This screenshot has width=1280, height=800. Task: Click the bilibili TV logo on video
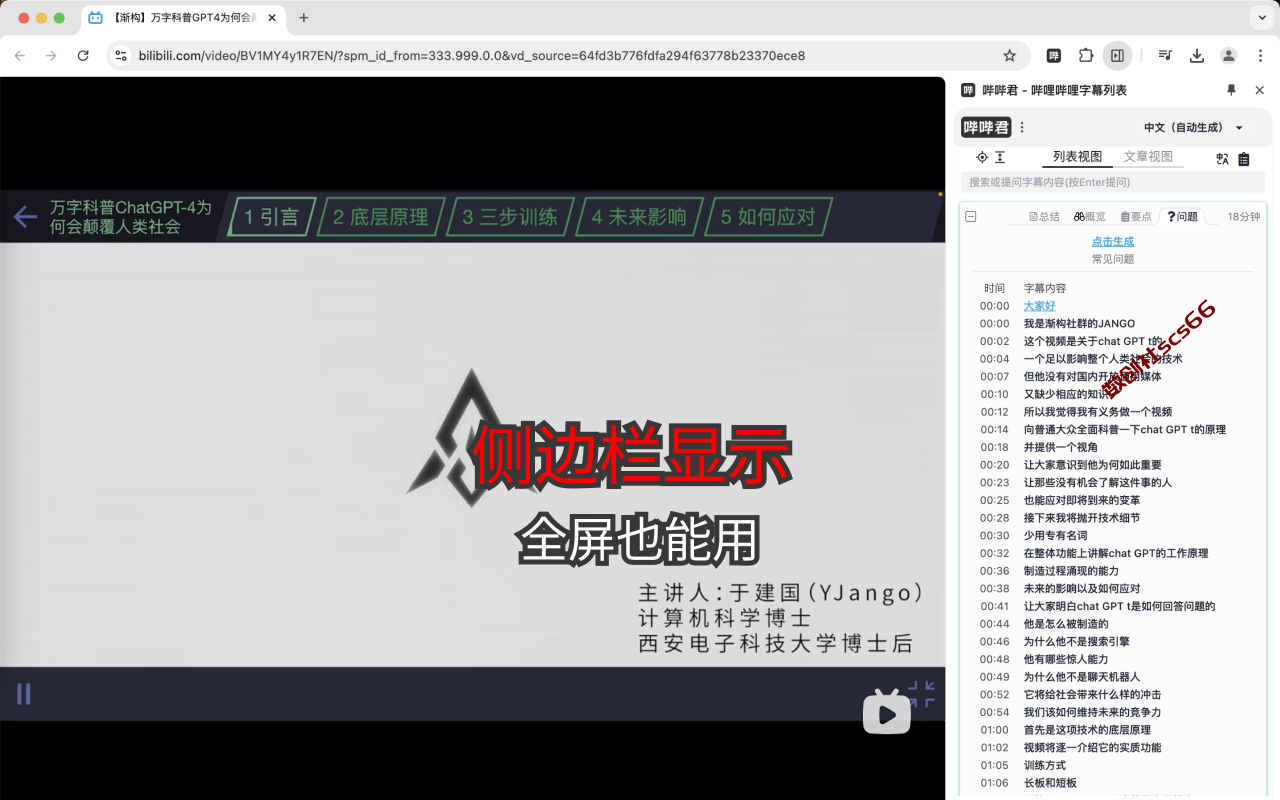tap(887, 711)
